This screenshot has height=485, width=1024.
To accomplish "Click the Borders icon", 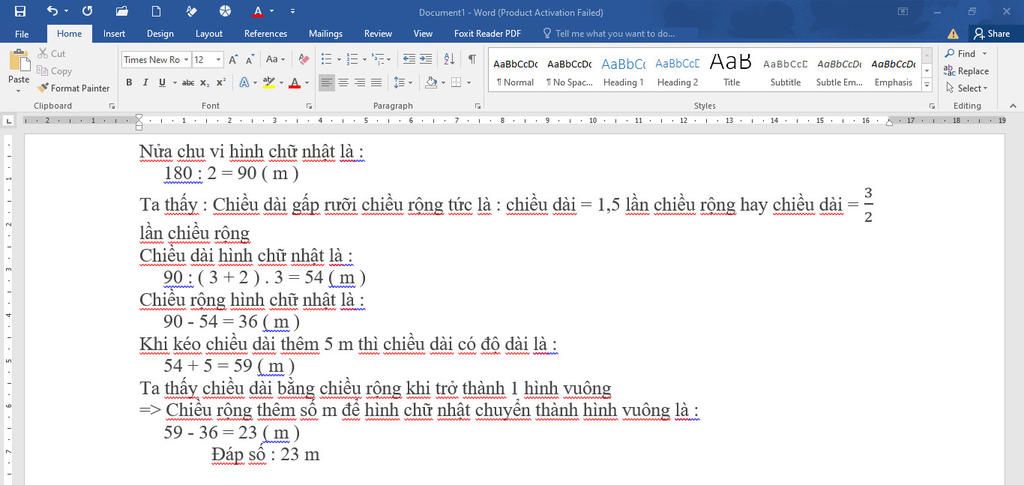I will (x=456, y=82).
